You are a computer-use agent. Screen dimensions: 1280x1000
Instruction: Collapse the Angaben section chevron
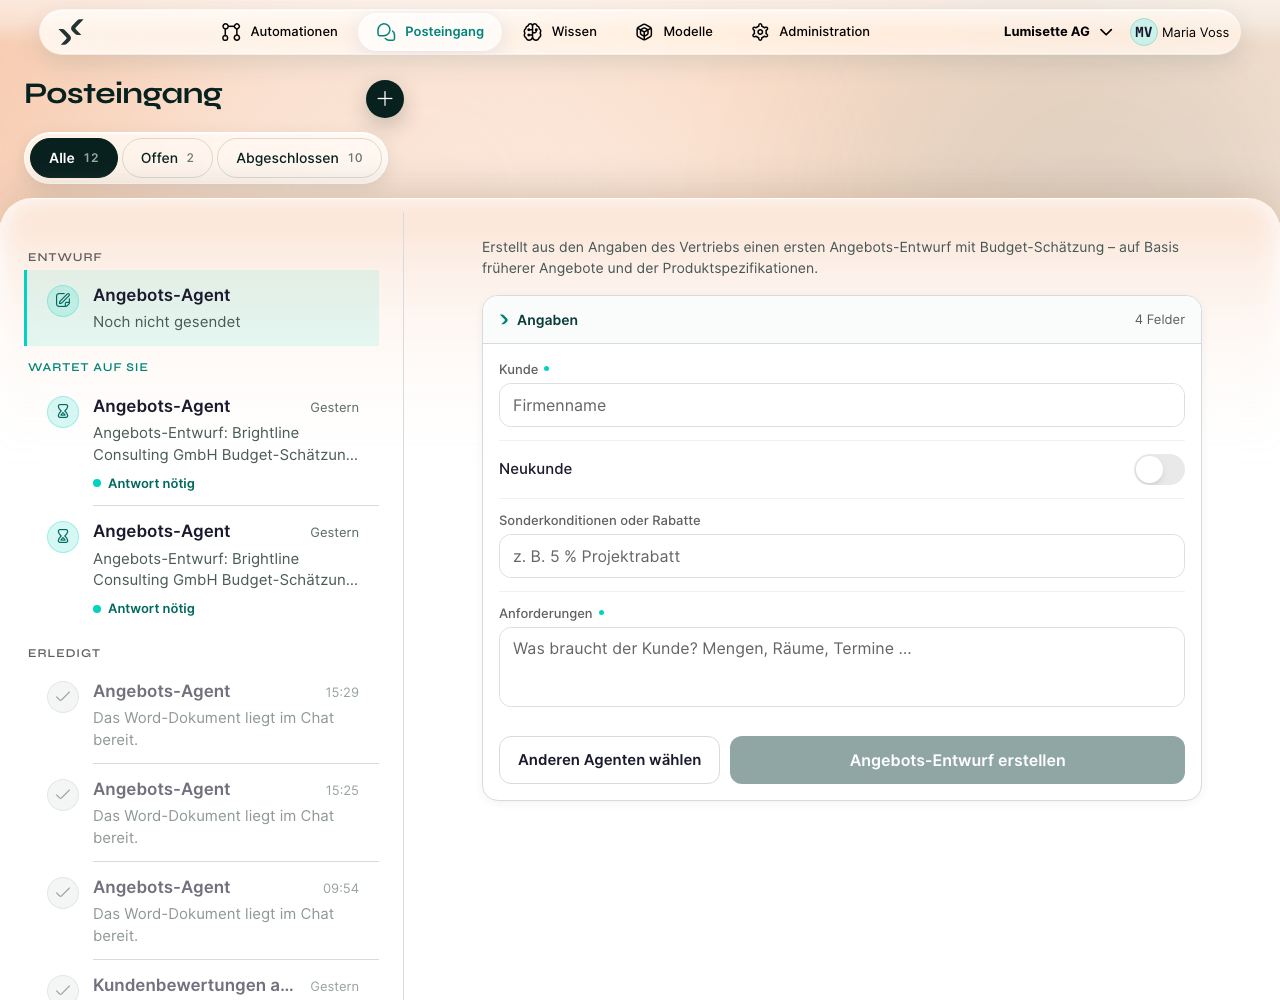pos(505,320)
